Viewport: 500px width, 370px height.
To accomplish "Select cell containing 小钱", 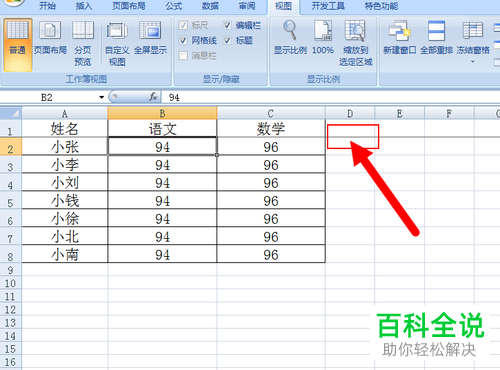I will 65,201.
